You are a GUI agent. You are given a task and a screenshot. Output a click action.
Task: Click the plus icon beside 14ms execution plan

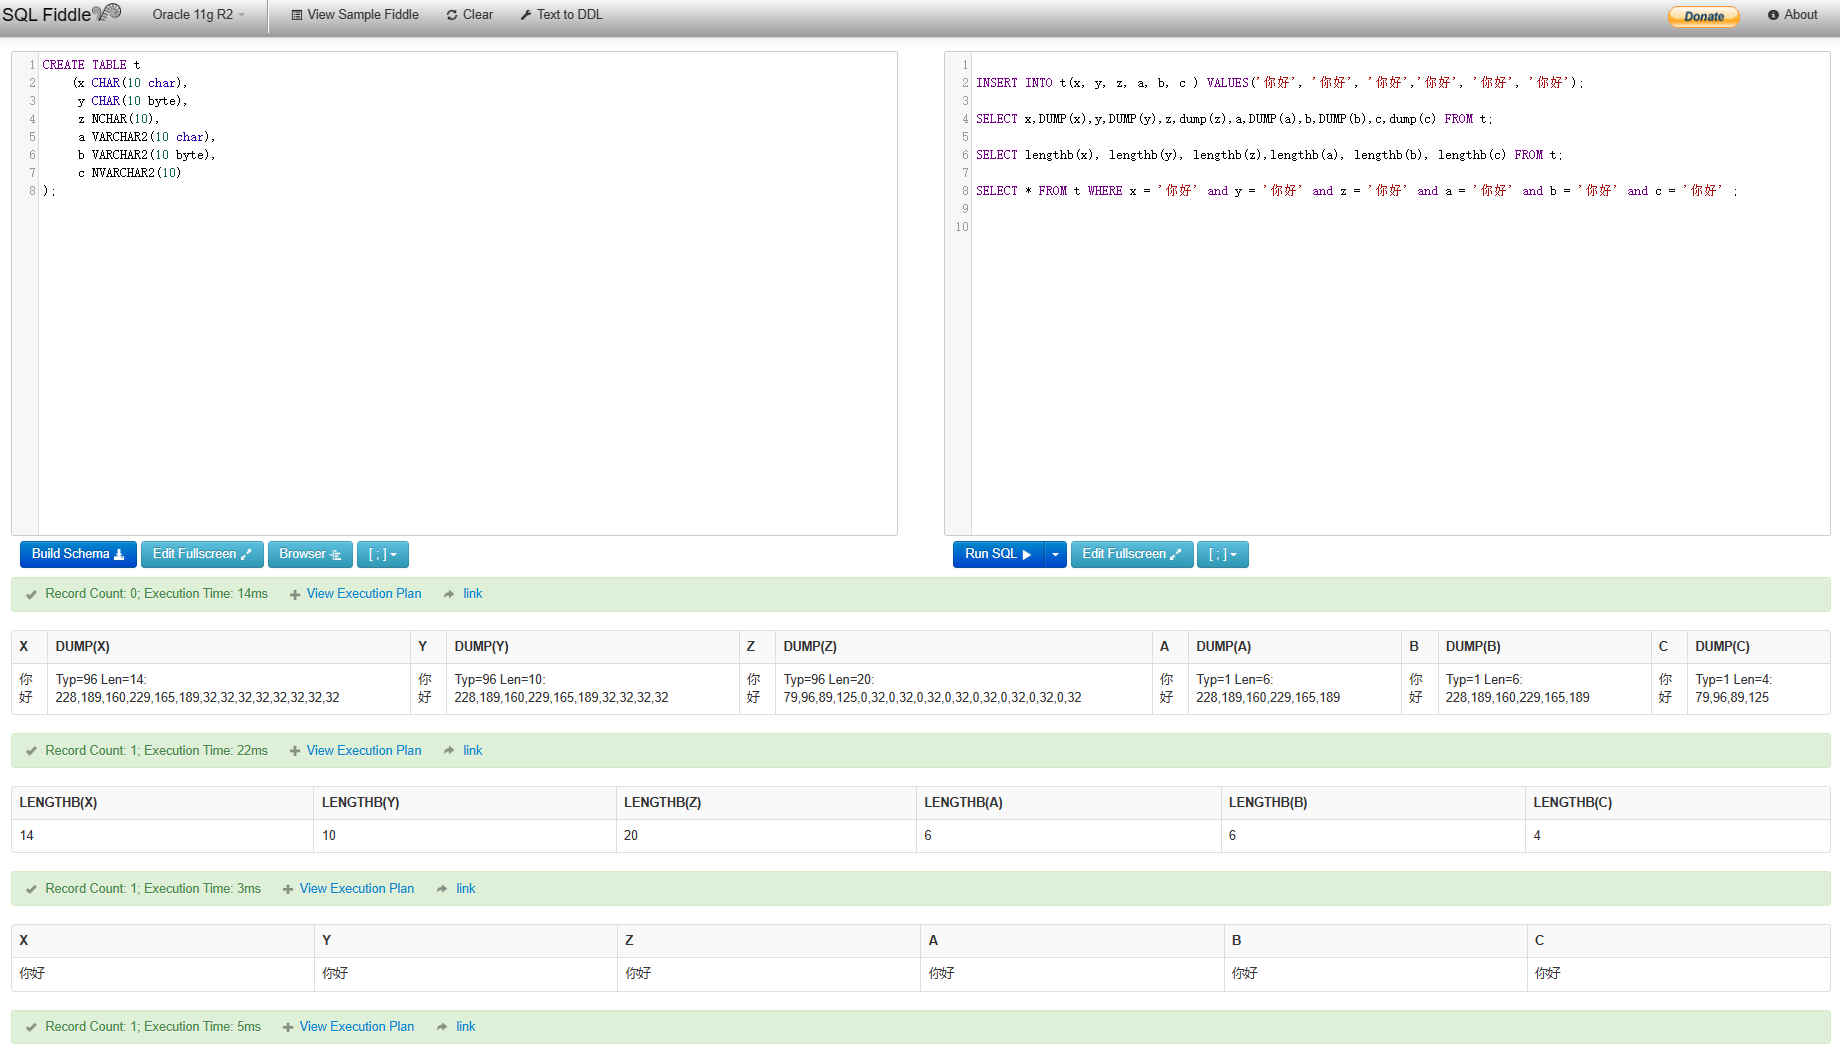tap(295, 595)
